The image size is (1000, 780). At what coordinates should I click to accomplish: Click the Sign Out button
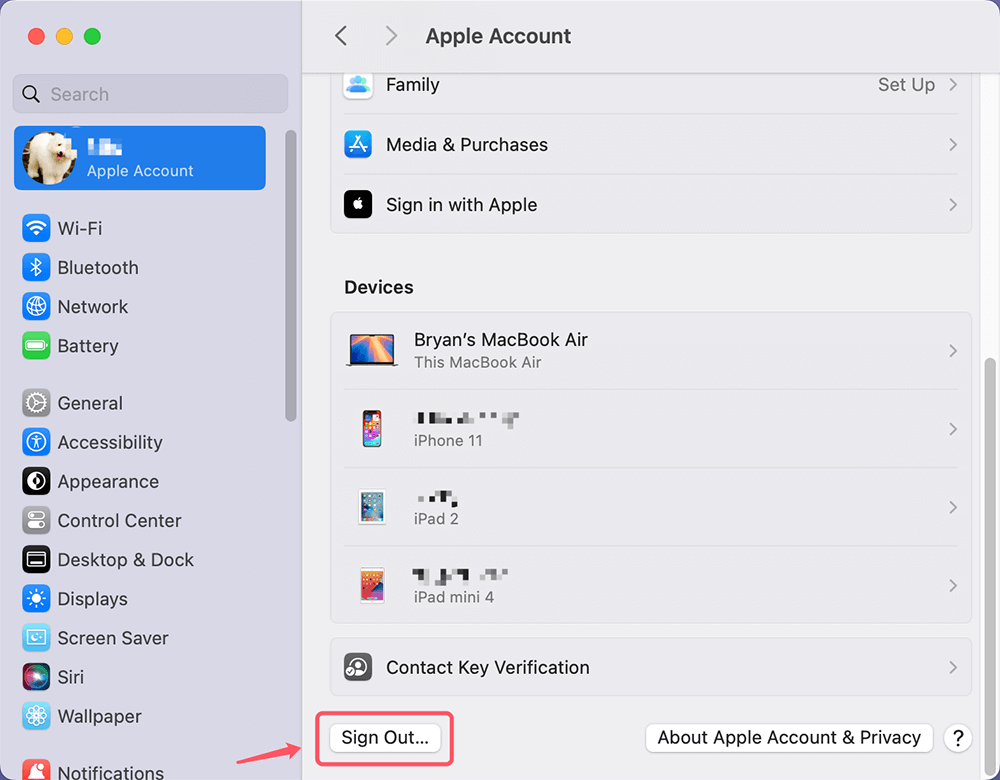(384, 738)
